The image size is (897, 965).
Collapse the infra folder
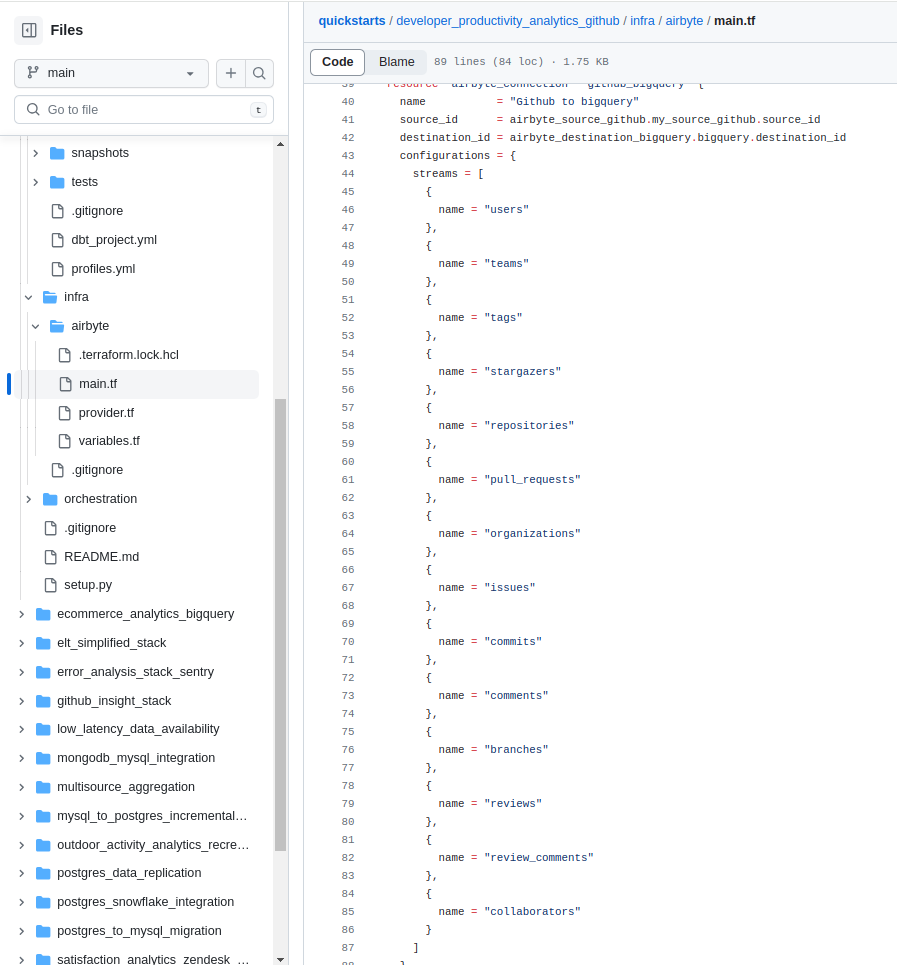(28, 296)
